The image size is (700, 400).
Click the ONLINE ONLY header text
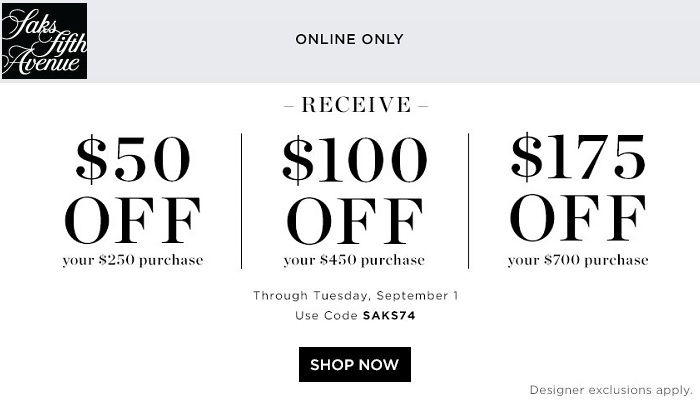(x=349, y=40)
